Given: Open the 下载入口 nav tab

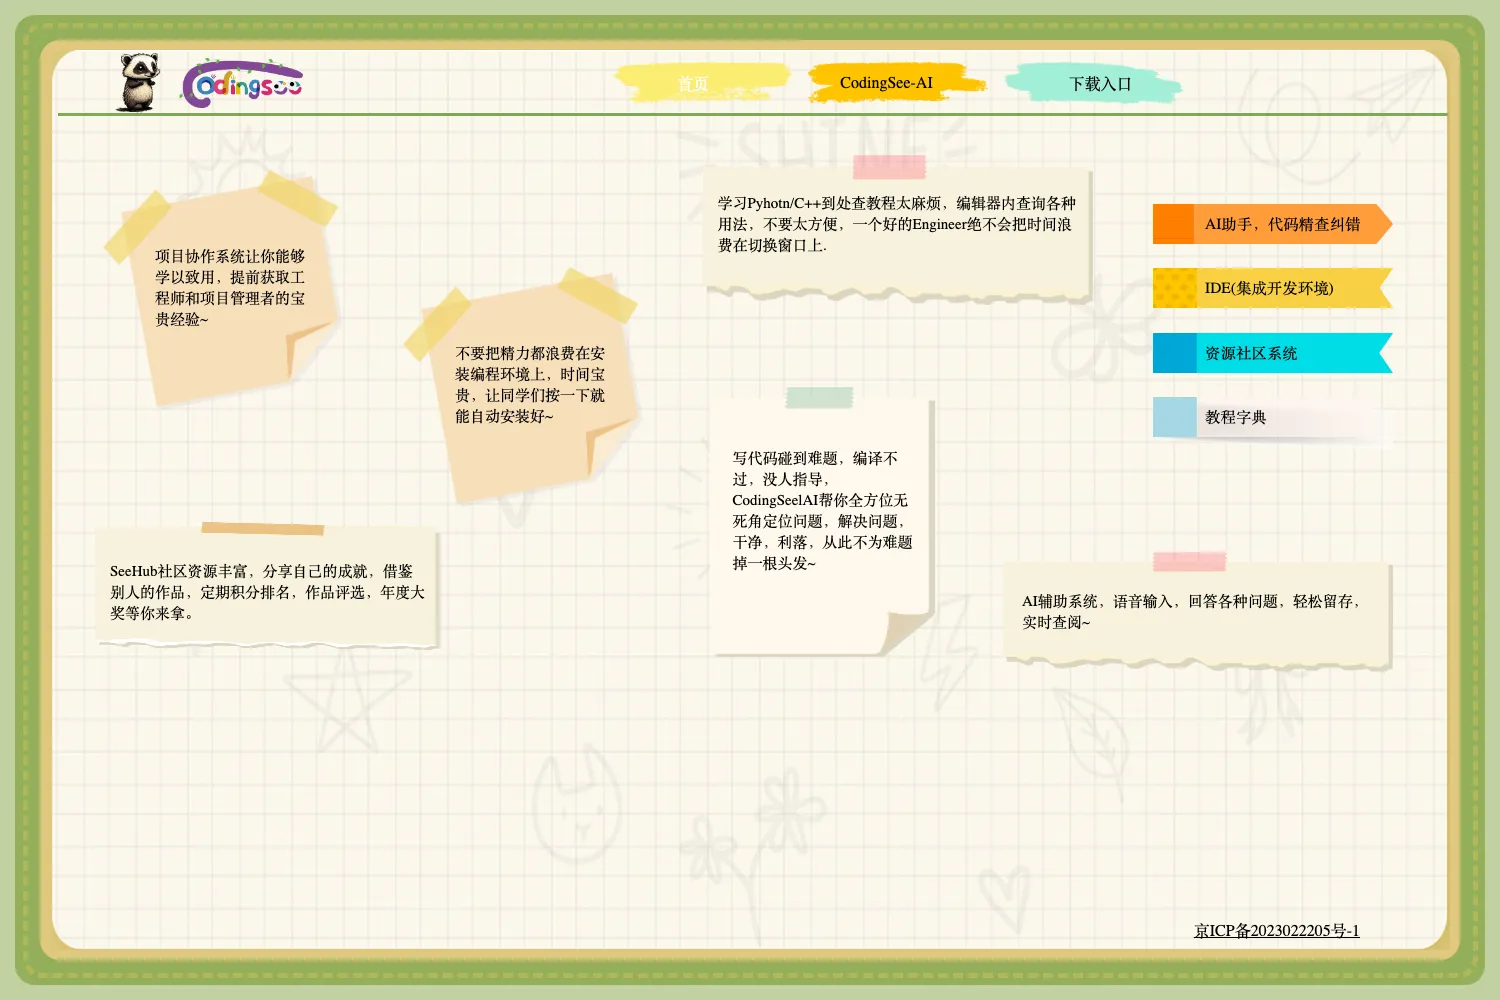Looking at the screenshot, I should coord(1095,83).
